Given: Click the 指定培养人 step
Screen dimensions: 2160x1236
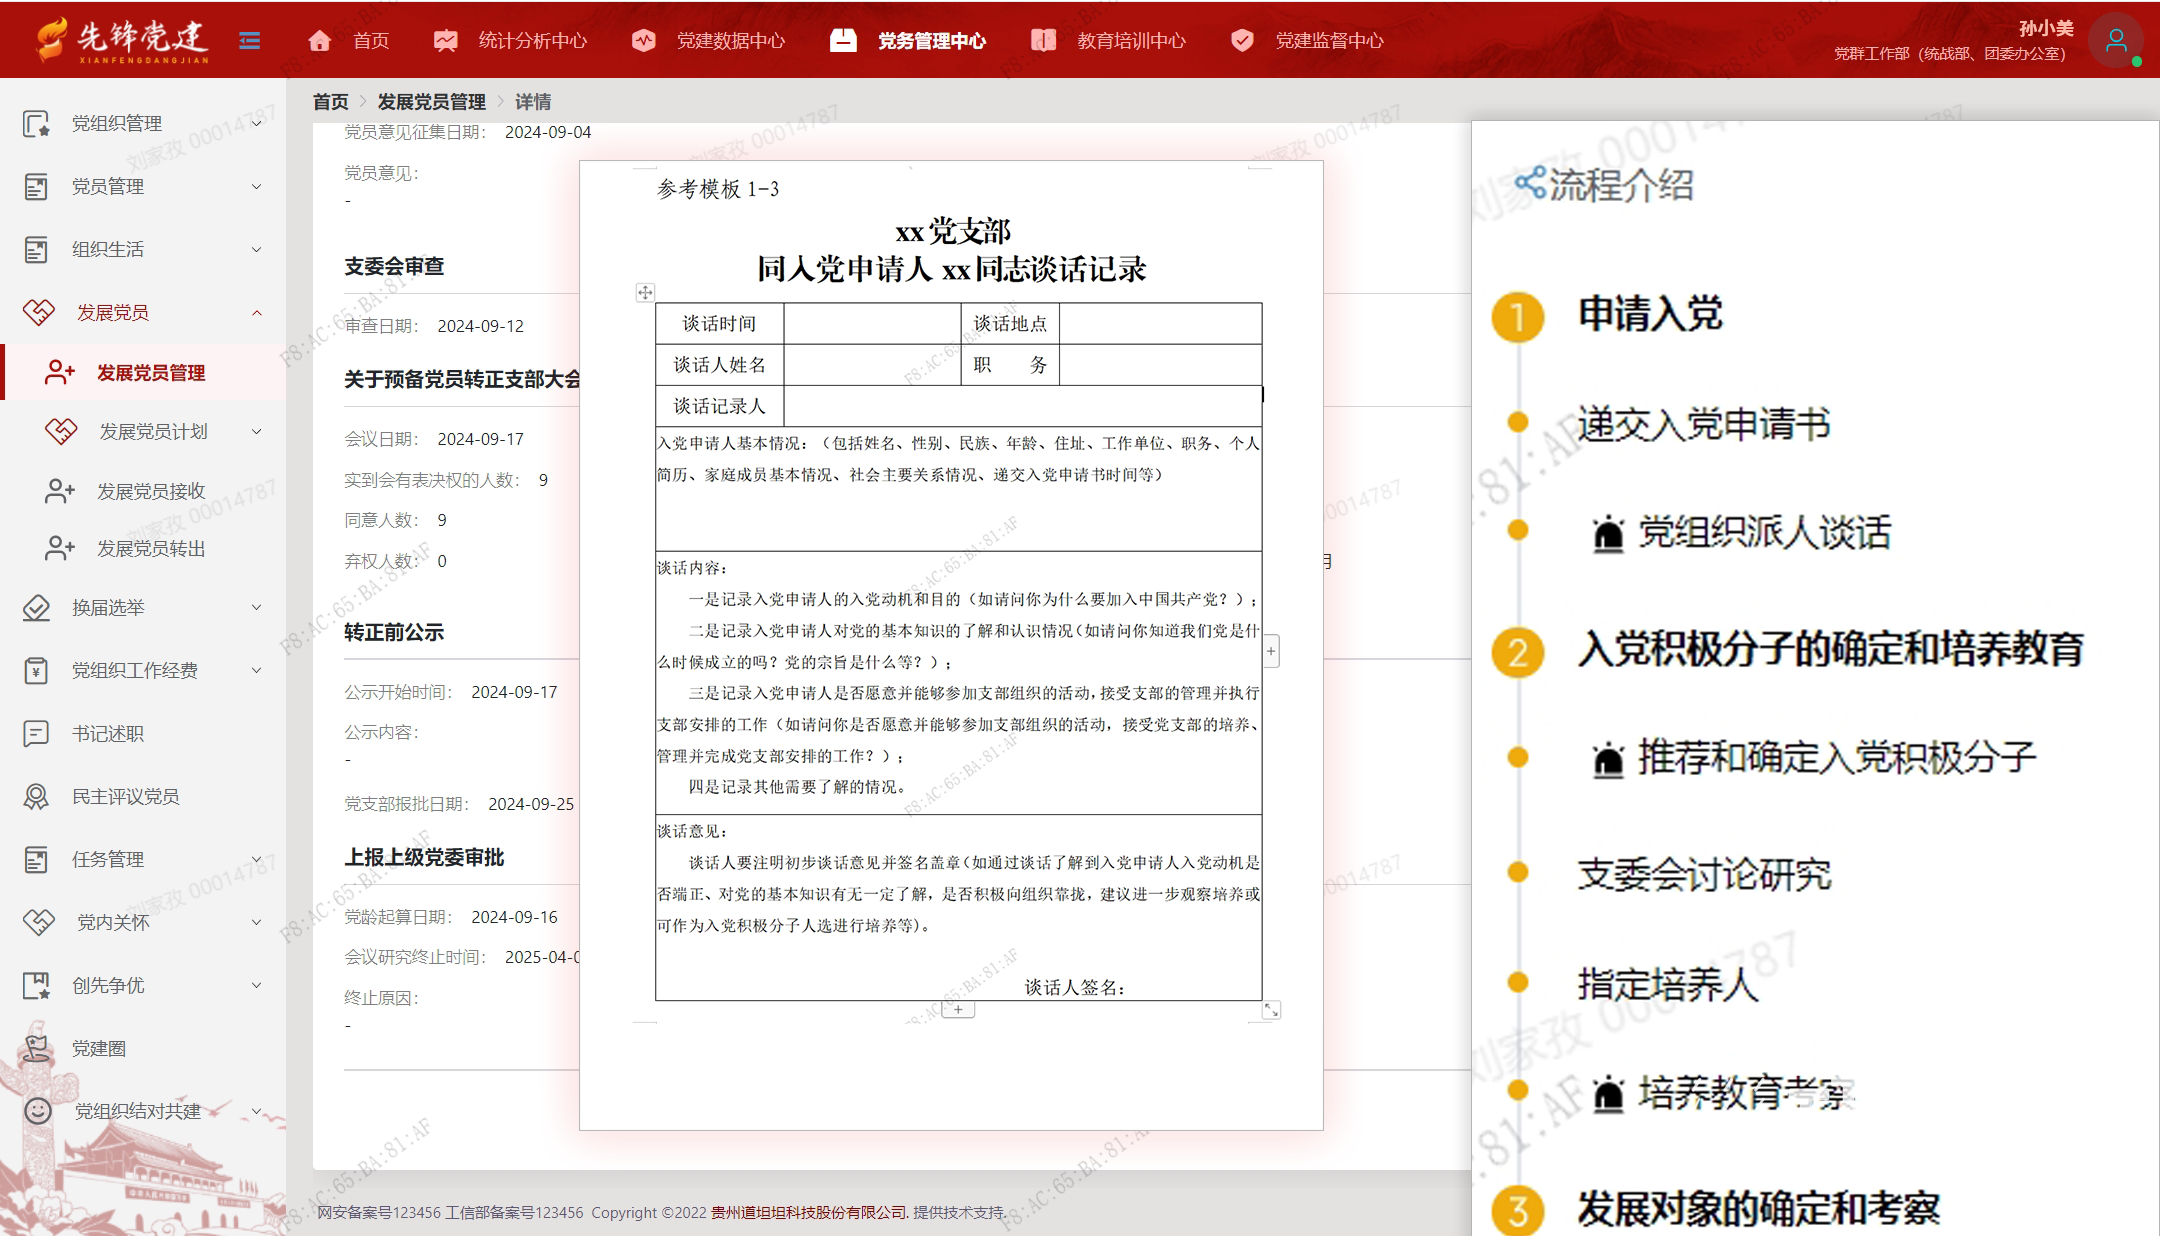Looking at the screenshot, I should pos(1667,984).
